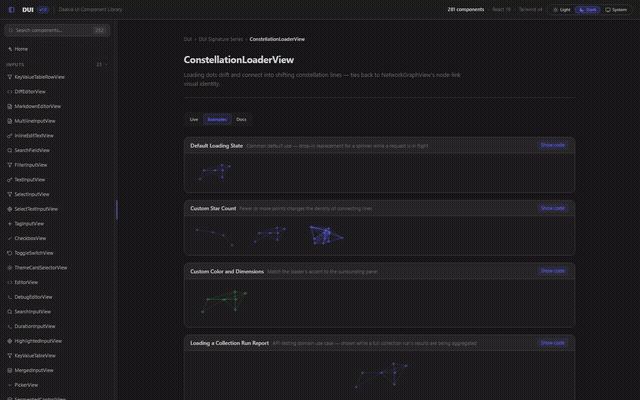Image resolution: width=640 pixels, height=400 pixels.
Task: Open EditorView in sidebar
Action: [x=57, y=282]
